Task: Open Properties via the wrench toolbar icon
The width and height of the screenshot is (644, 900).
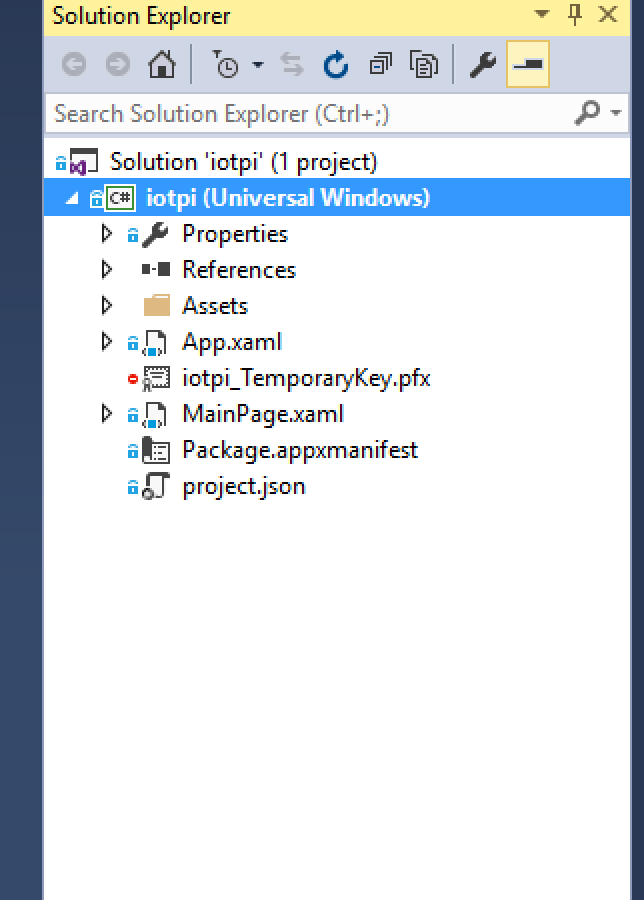Action: pyautogui.click(x=483, y=65)
